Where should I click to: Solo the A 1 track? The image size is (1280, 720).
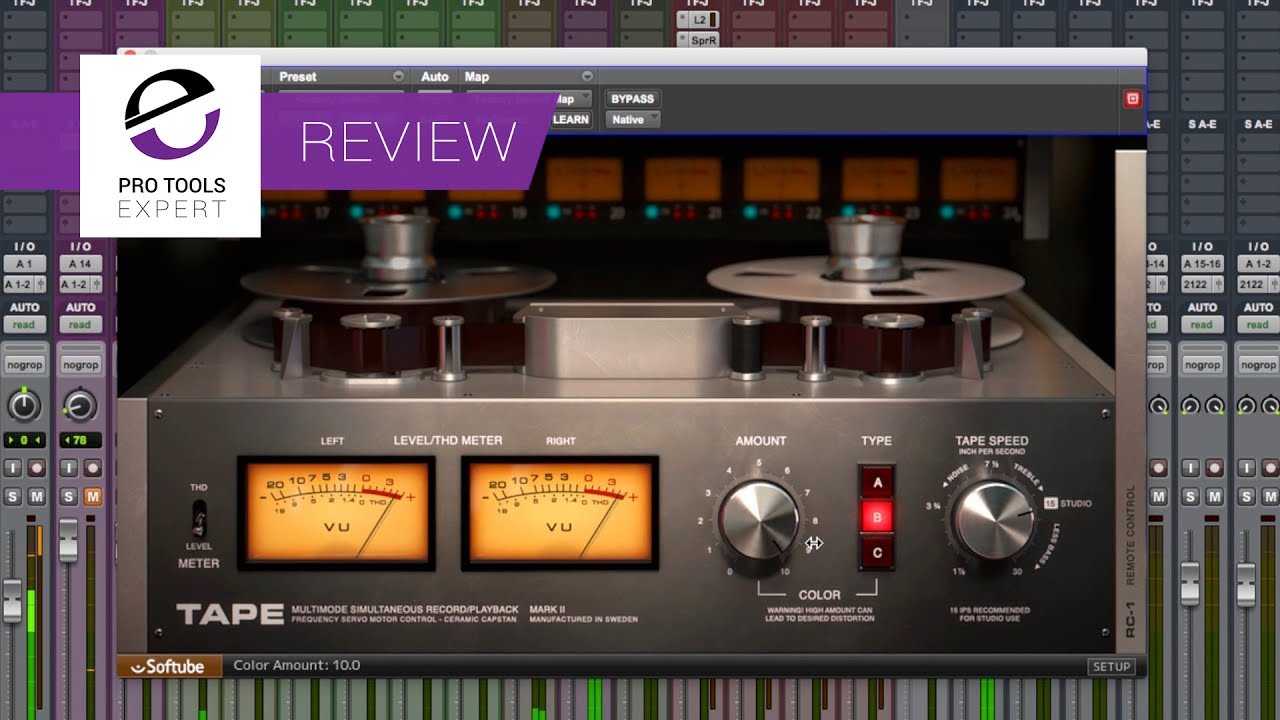14,497
